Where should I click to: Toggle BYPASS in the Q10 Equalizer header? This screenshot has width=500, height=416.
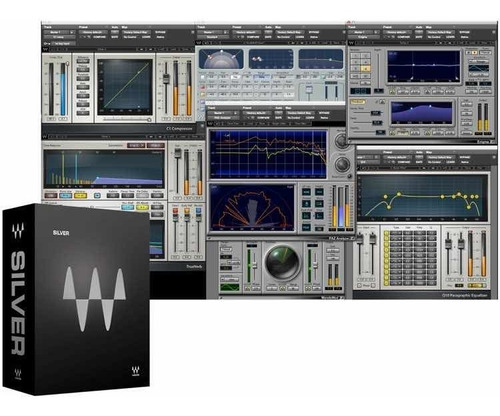[464, 157]
